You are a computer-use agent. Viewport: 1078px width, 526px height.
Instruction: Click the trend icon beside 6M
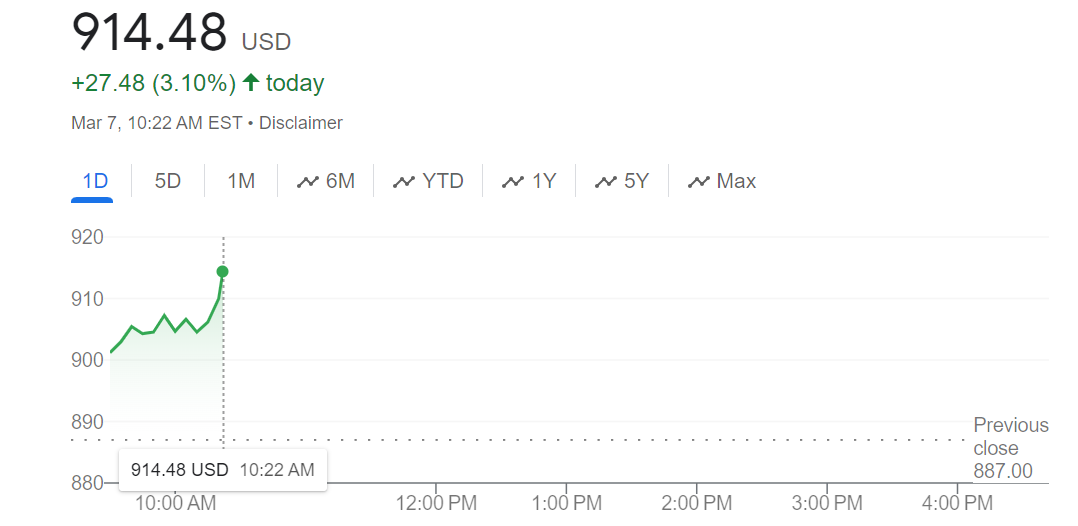308,181
